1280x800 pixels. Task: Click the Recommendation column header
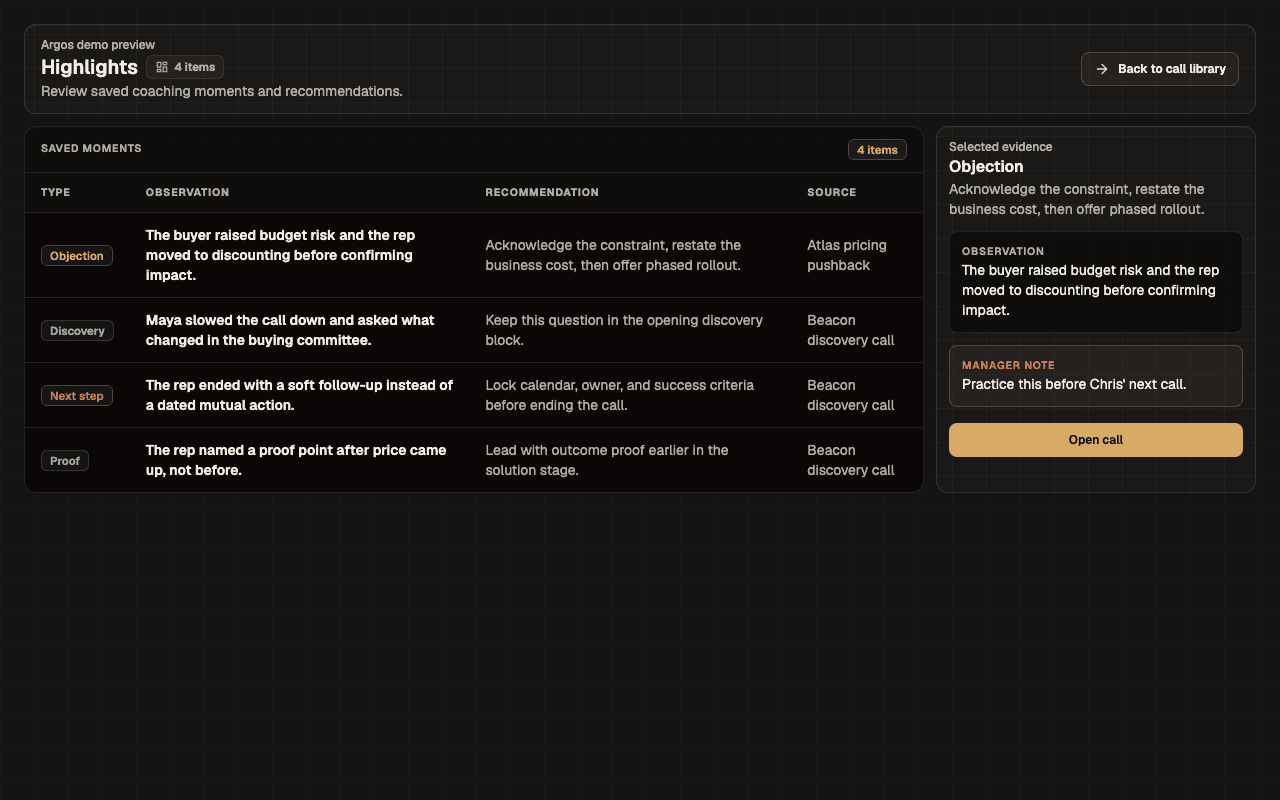point(542,192)
